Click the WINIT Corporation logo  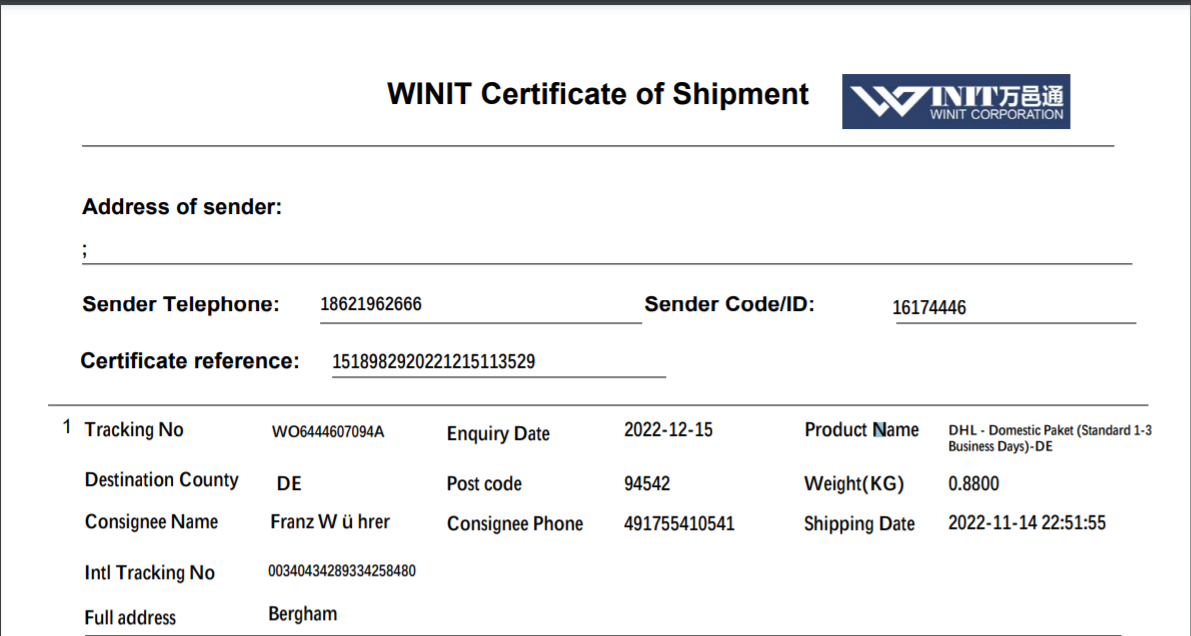pos(955,101)
